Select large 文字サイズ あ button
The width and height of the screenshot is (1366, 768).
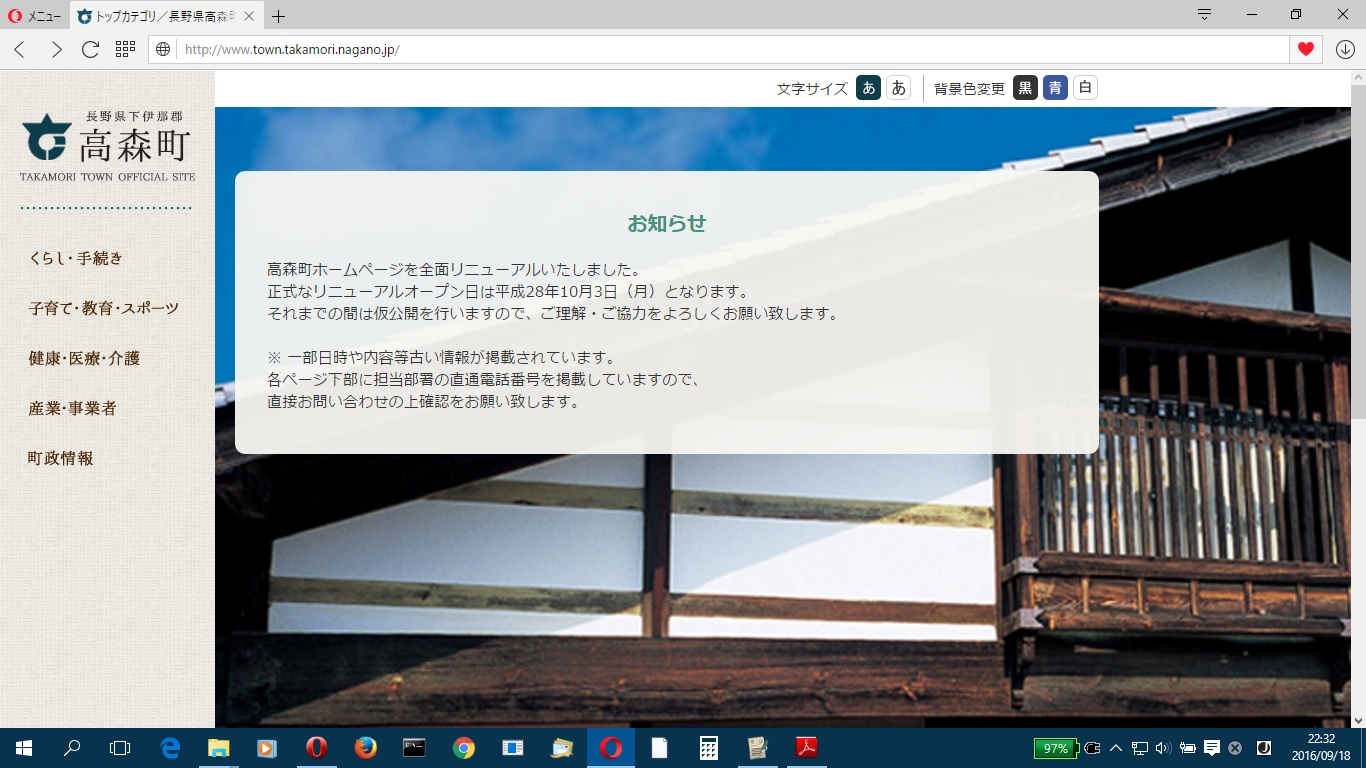click(x=868, y=88)
